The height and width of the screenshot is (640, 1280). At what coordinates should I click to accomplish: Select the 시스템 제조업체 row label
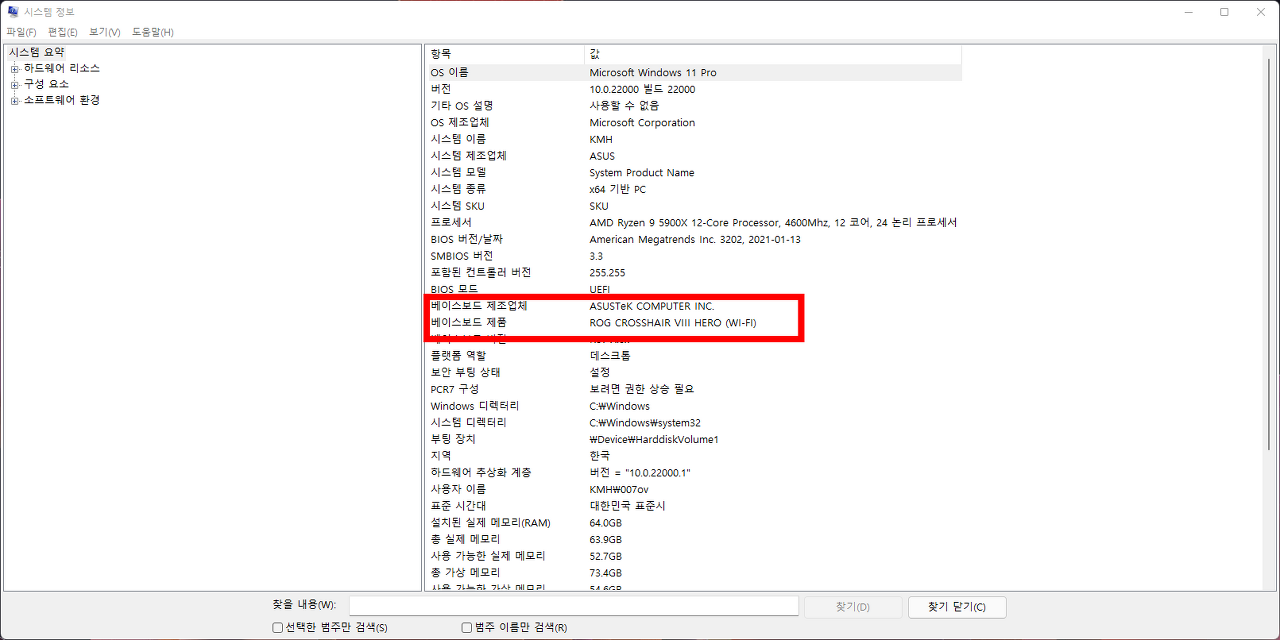469,156
